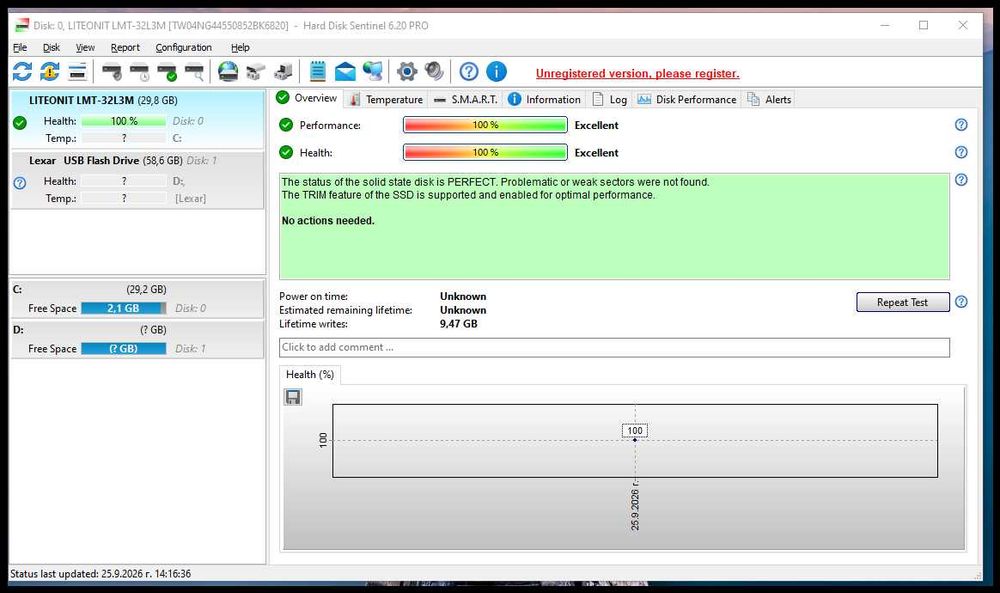Switch to the Temperature tab
The width and height of the screenshot is (1000, 593).
386,99
